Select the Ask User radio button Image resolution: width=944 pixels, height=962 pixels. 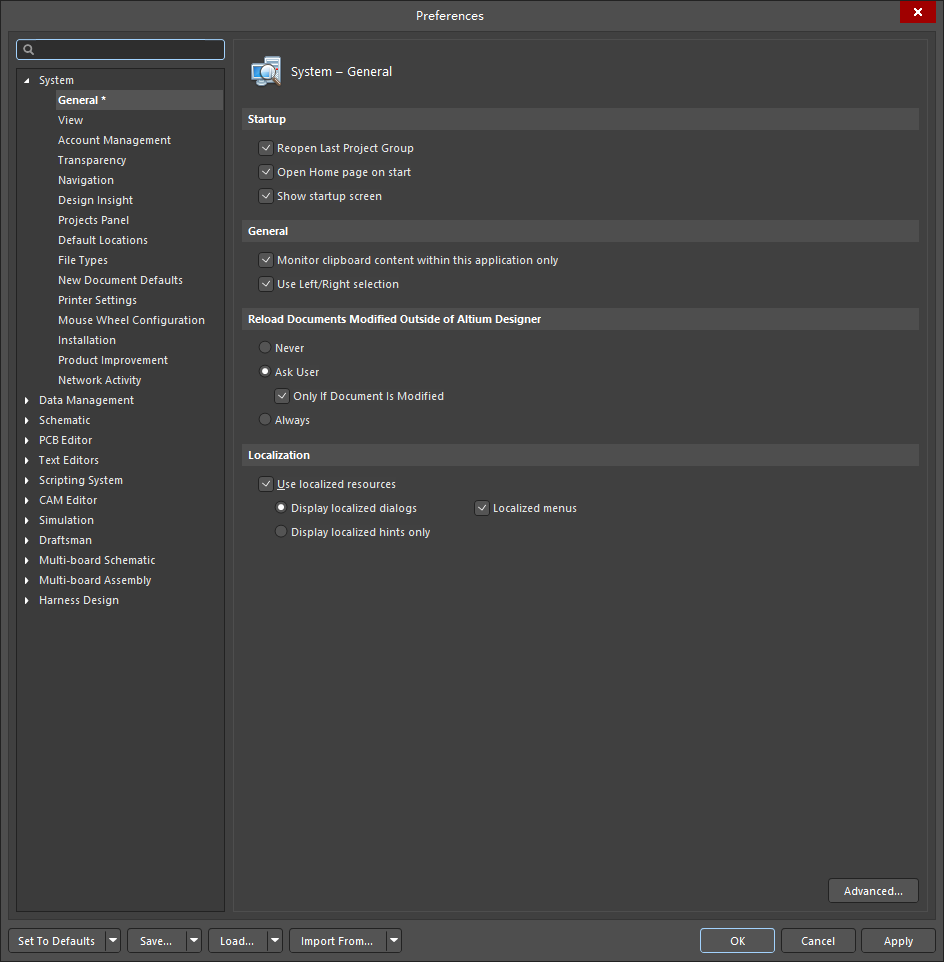(265, 371)
